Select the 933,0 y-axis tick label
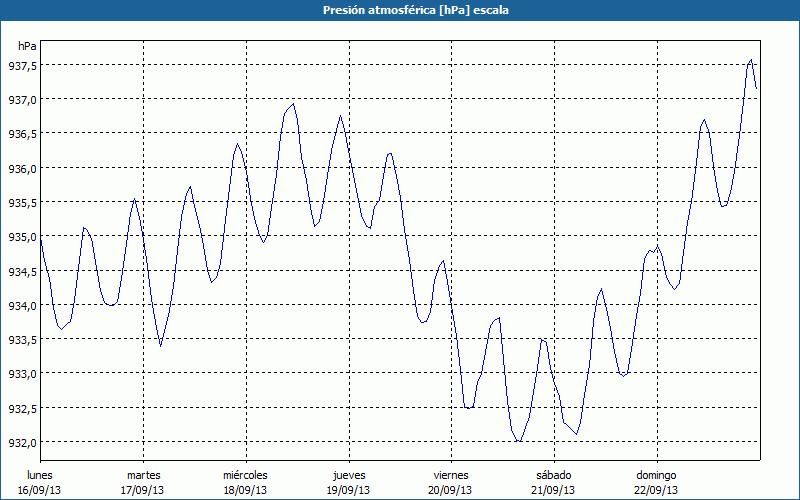The height and width of the screenshot is (500, 800). (x=20, y=374)
